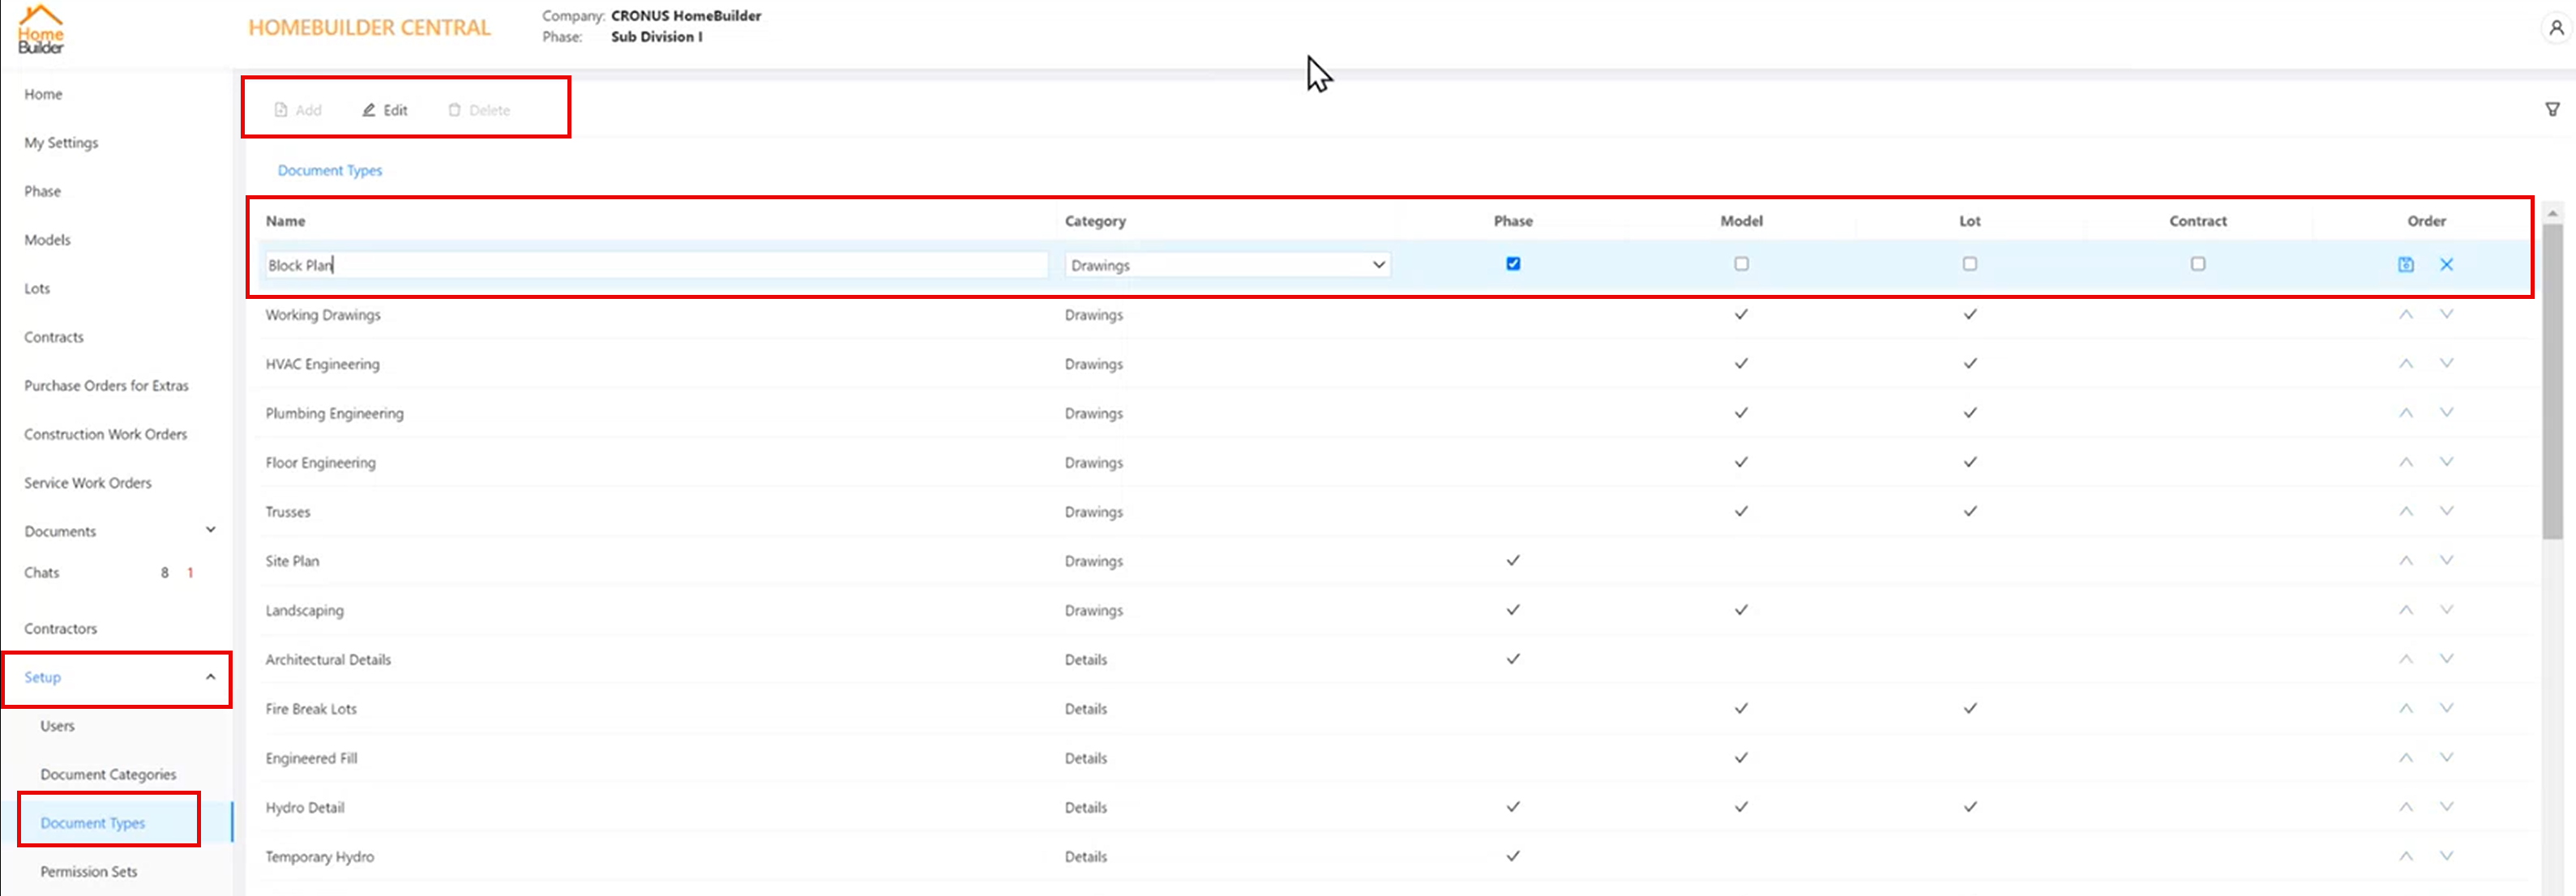Move Trusses row up
The height and width of the screenshot is (896, 2576).
pos(2406,511)
